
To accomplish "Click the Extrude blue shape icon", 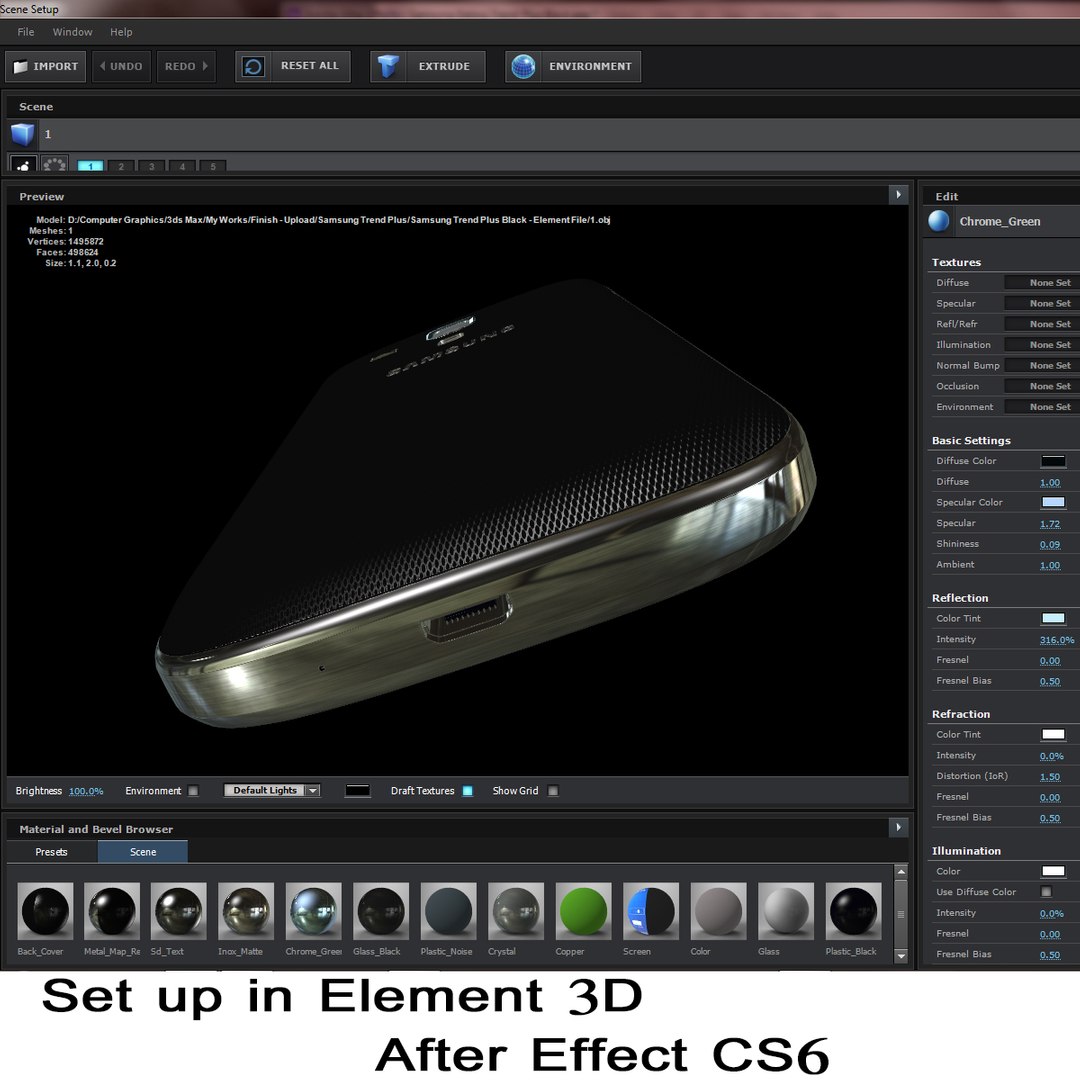I will coord(388,67).
